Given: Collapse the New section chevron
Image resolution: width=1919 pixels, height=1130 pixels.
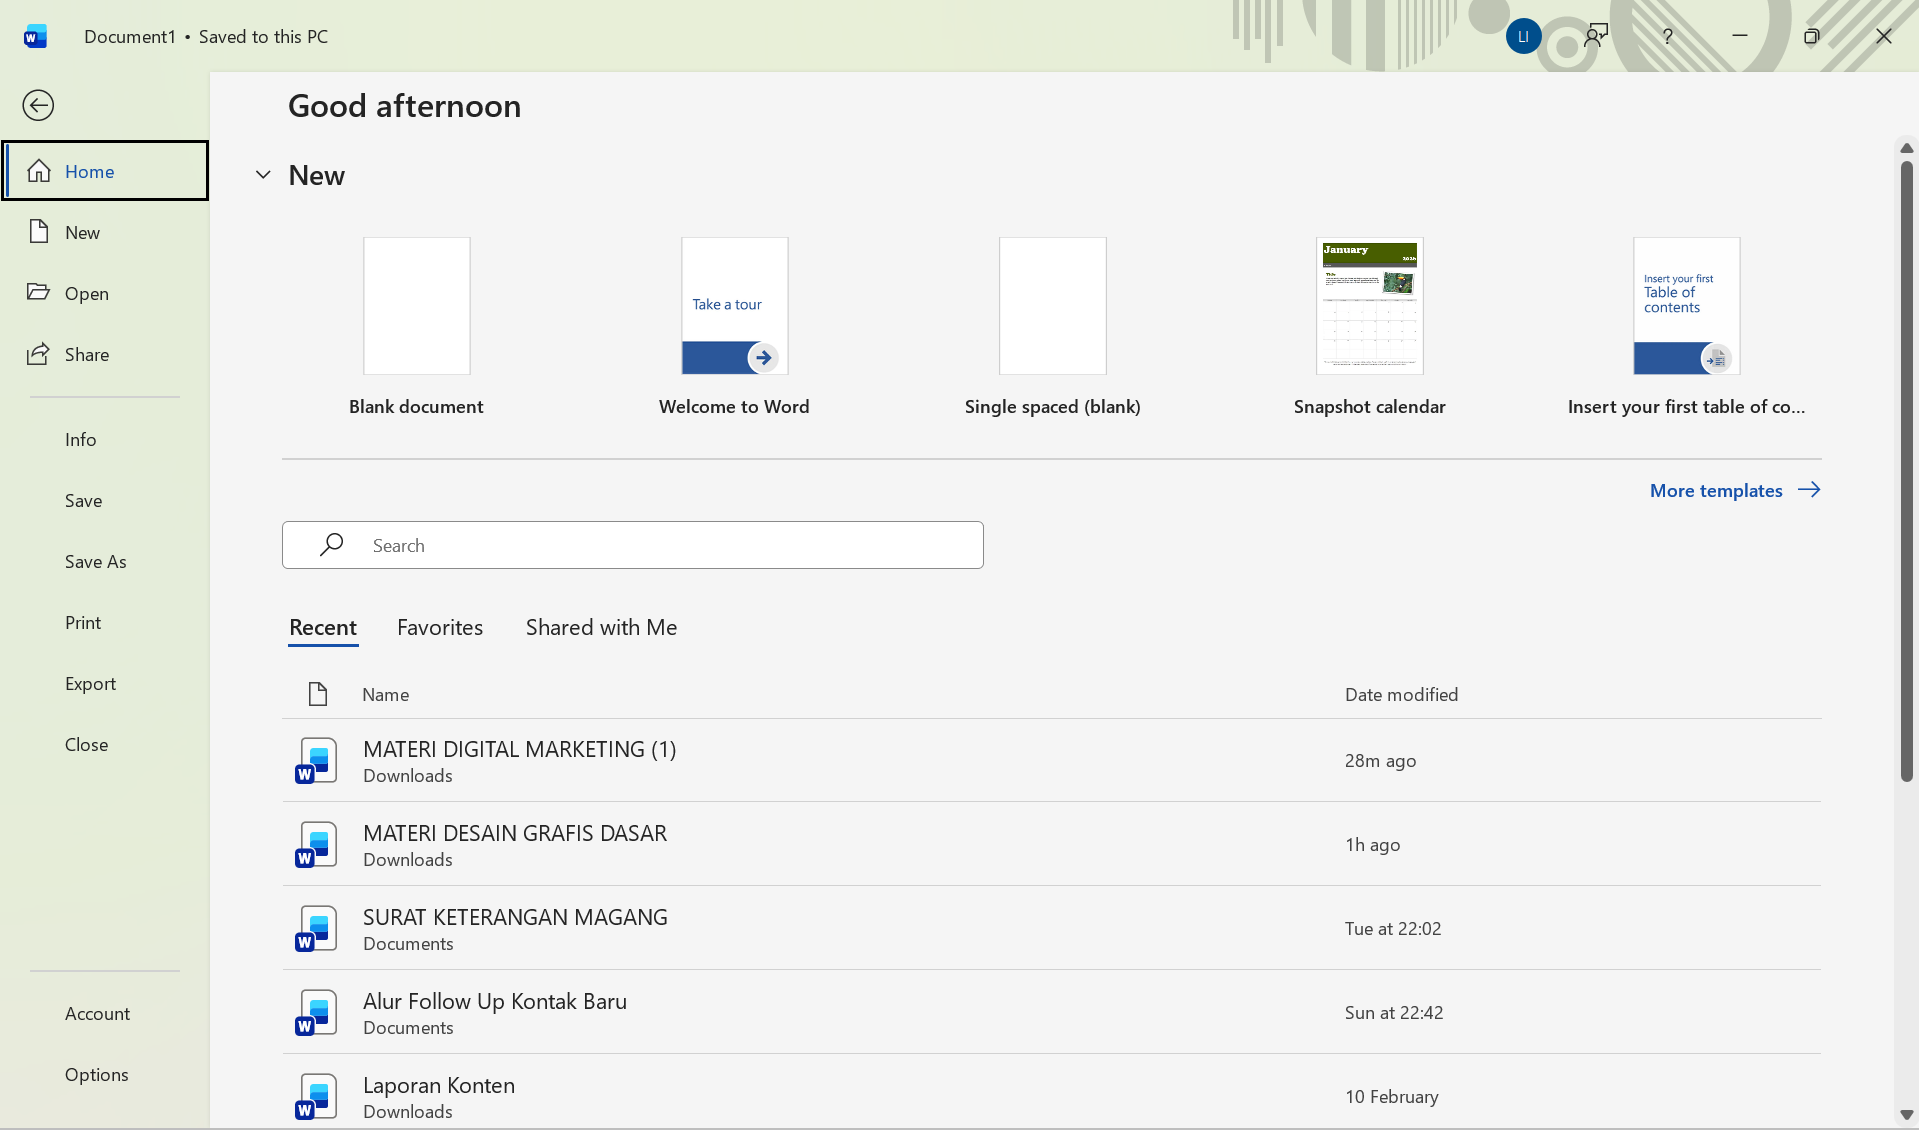Looking at the screenshot, I should coord(263,175).
